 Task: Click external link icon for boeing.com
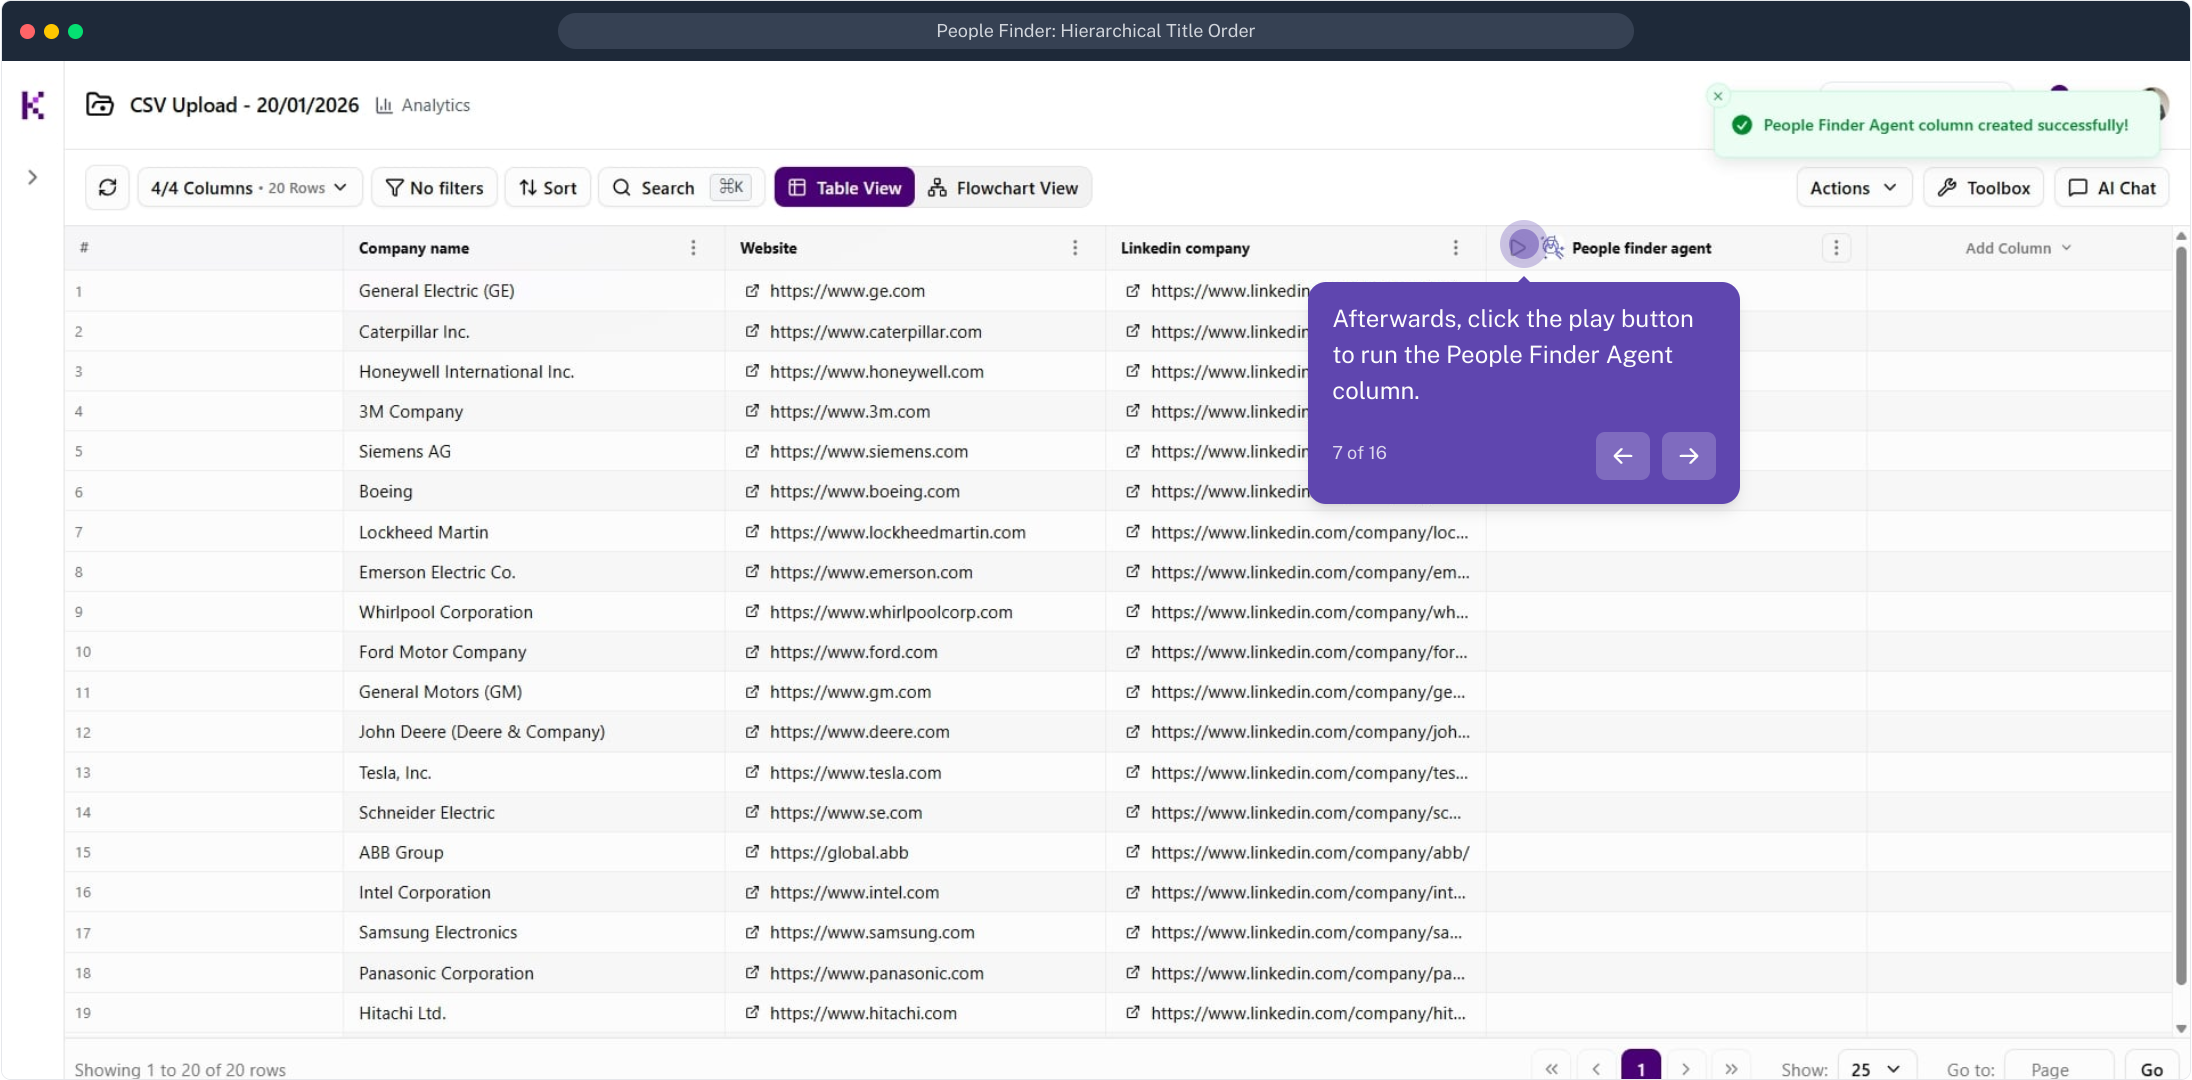(752, 491)
